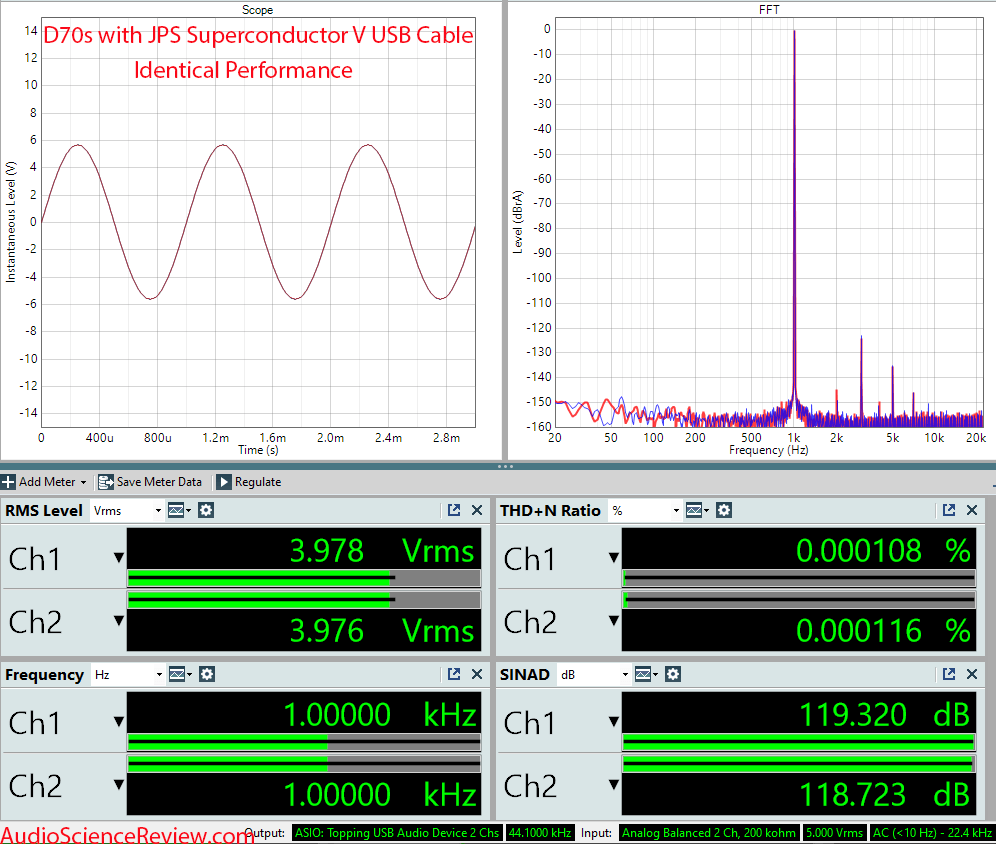996x844 pixels.
Task: Click the panel splitter dots handle
Action: coord(505,467)
